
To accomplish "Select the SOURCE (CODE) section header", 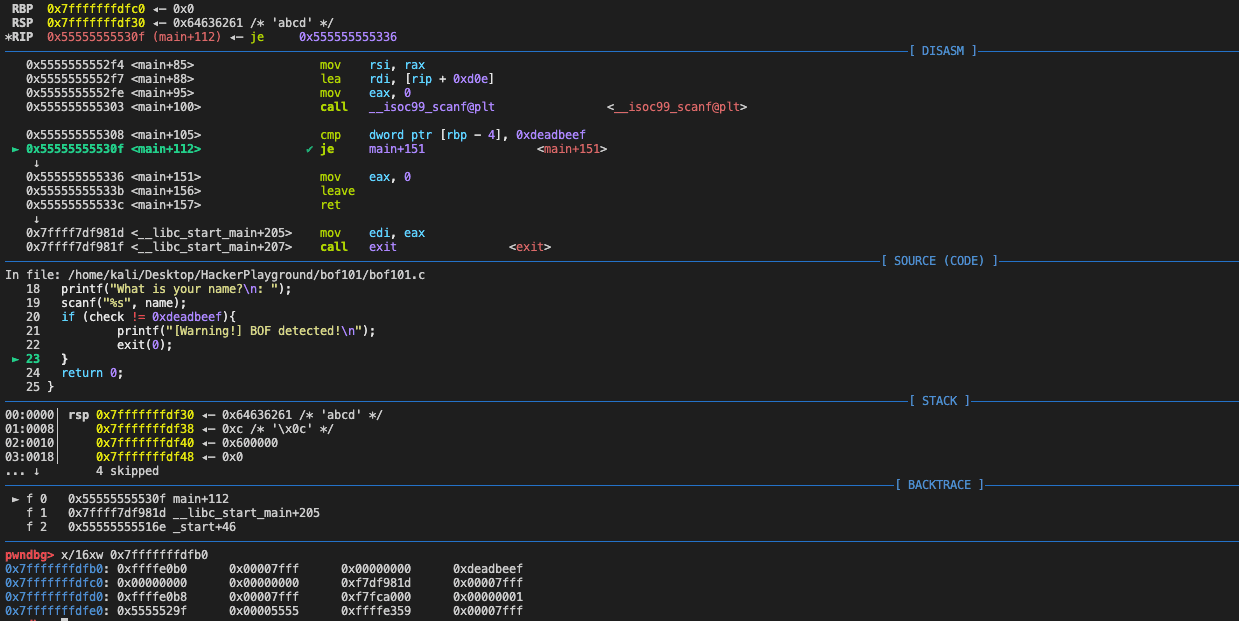I will click(938, 261).
